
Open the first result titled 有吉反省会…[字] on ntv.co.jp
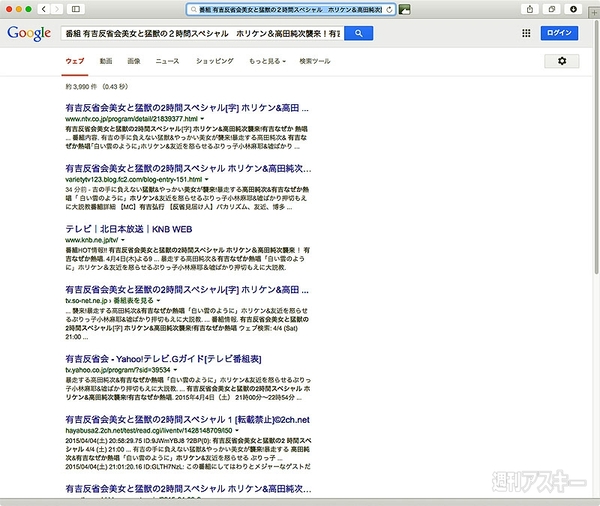click(x=187, y=108)
